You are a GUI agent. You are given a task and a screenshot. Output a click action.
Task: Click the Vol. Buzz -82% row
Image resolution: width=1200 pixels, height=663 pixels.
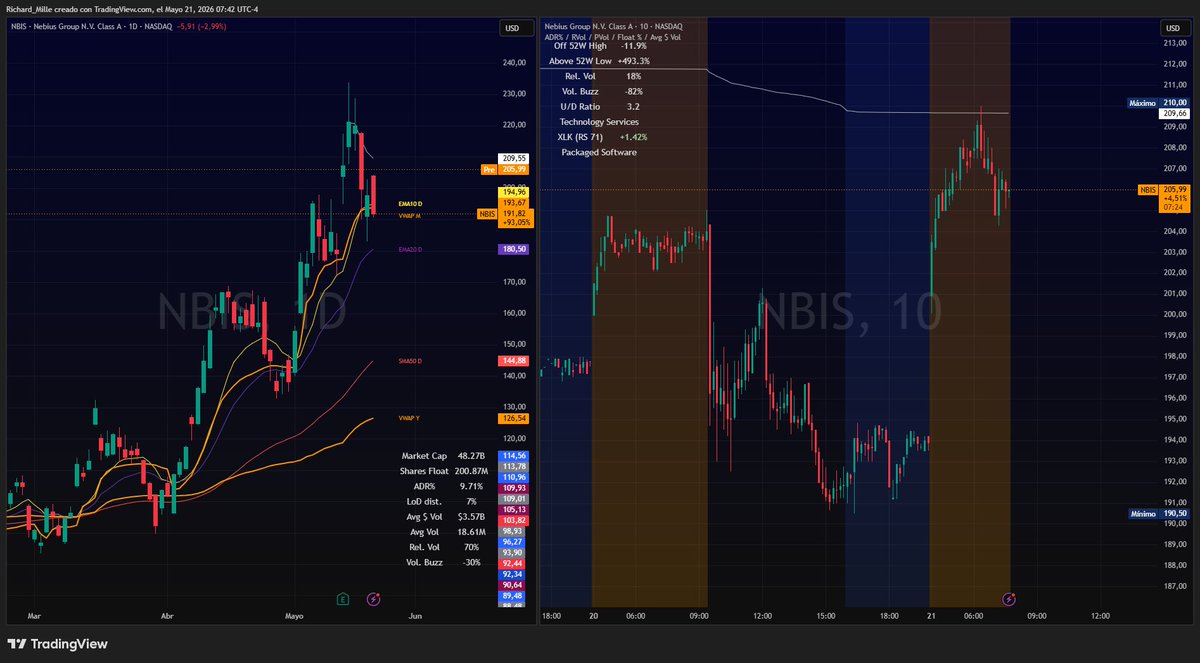603,91
